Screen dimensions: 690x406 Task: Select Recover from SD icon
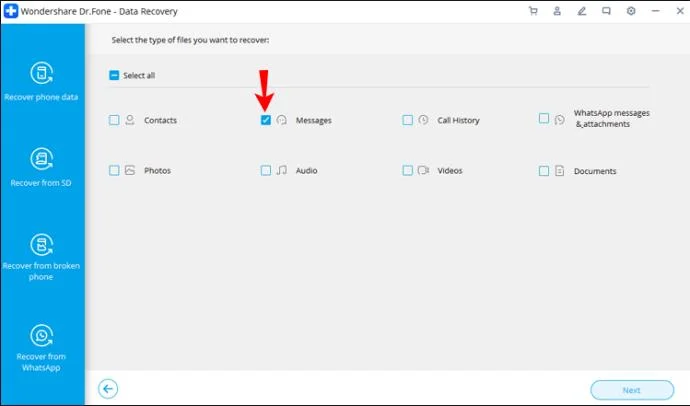tap(41, 158)
